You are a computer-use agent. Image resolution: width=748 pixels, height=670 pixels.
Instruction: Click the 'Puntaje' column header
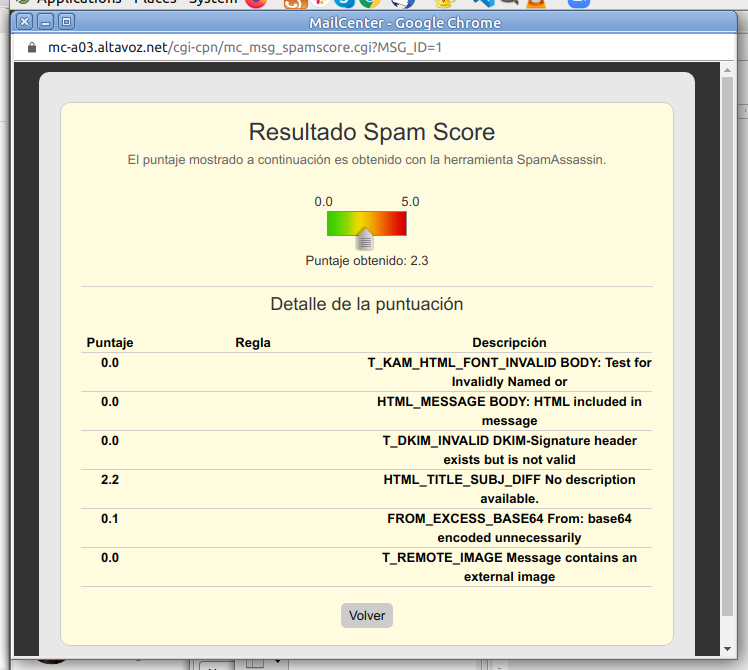click(x=110, y=343)
